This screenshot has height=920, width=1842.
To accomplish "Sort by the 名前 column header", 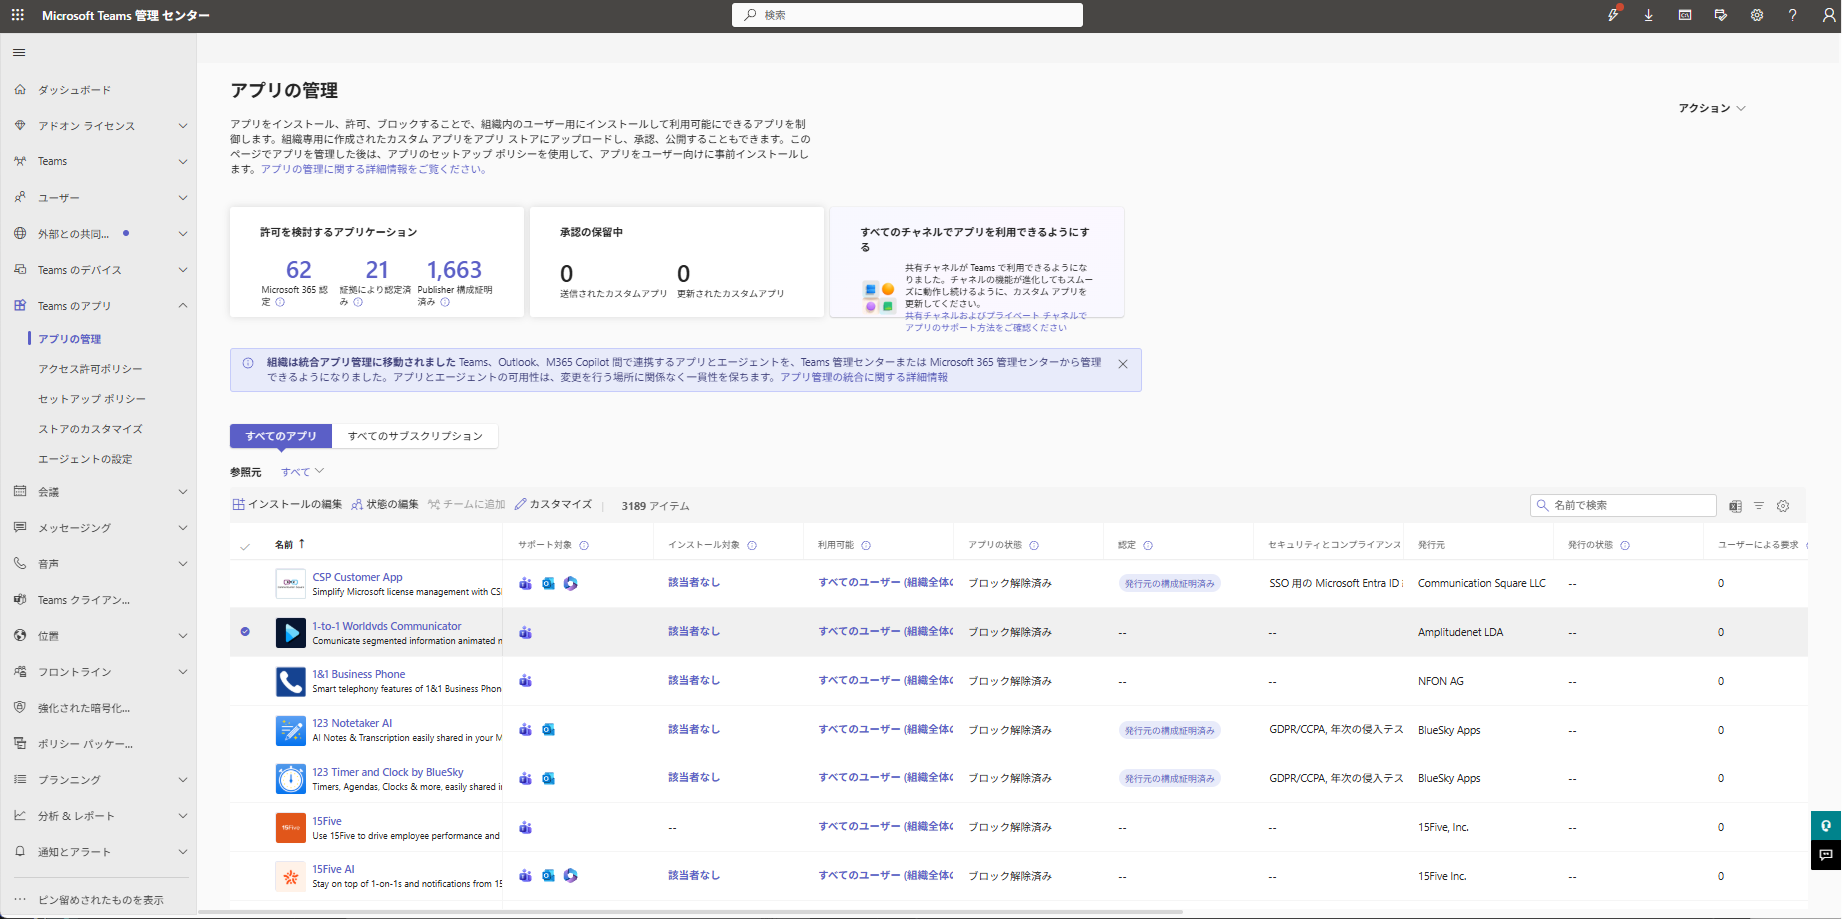I will (290, 545).
